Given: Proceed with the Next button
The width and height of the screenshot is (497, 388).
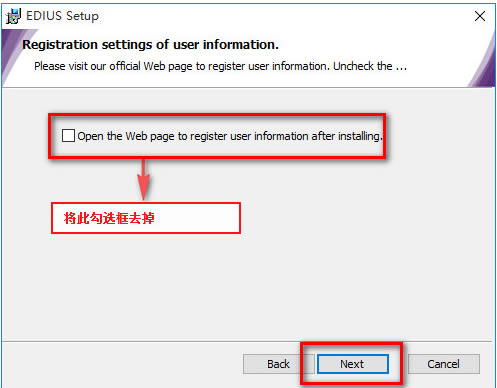Looking at the screenshot, I should tap(353, 364).
